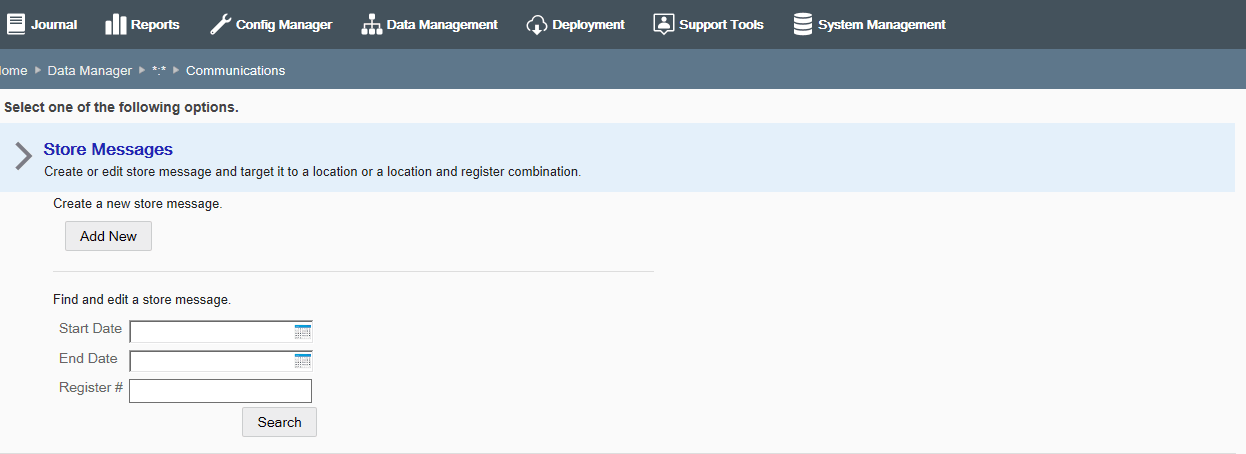Click the Communications breadcrumb link
The height and width of the screenshot is (454, 1246).
pos(235,70)
